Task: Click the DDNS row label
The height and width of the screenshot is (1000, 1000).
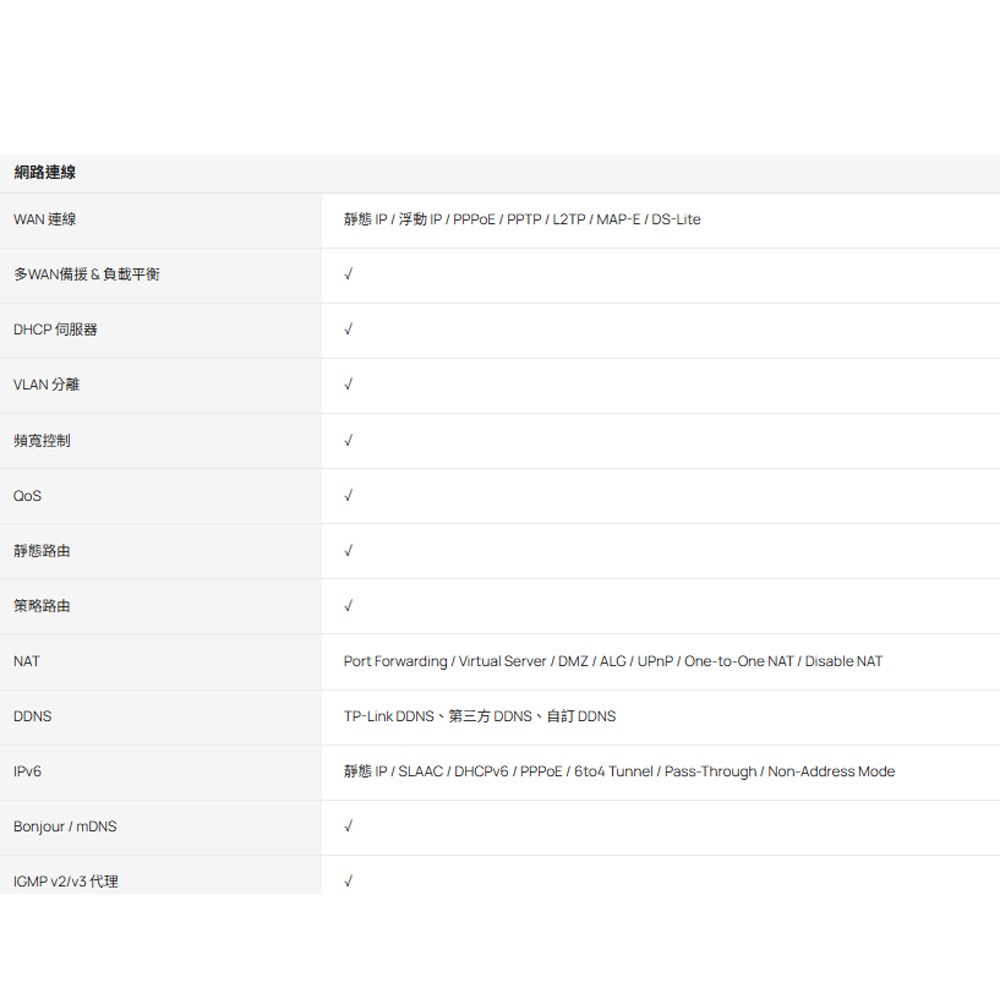Action: (x=33, y=716)
